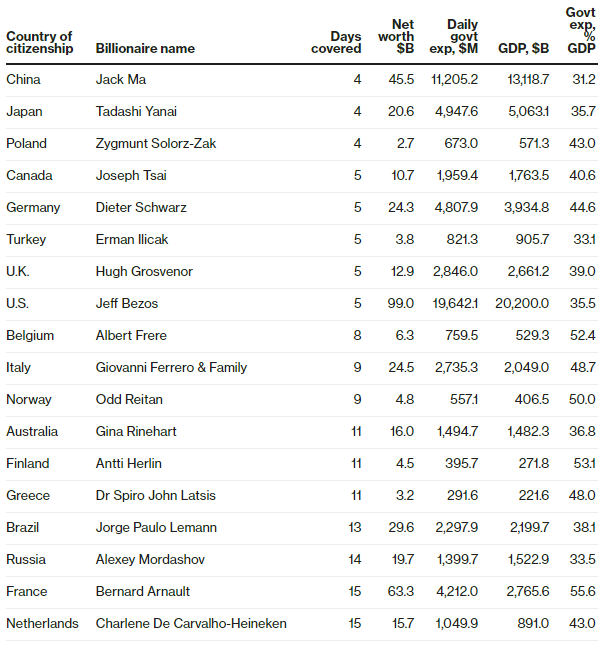Click Charlene De Carvalho-Heineken's name
The height and width of the screenshot is (653, 598).
pyautogui.click(x=191, y=623)
